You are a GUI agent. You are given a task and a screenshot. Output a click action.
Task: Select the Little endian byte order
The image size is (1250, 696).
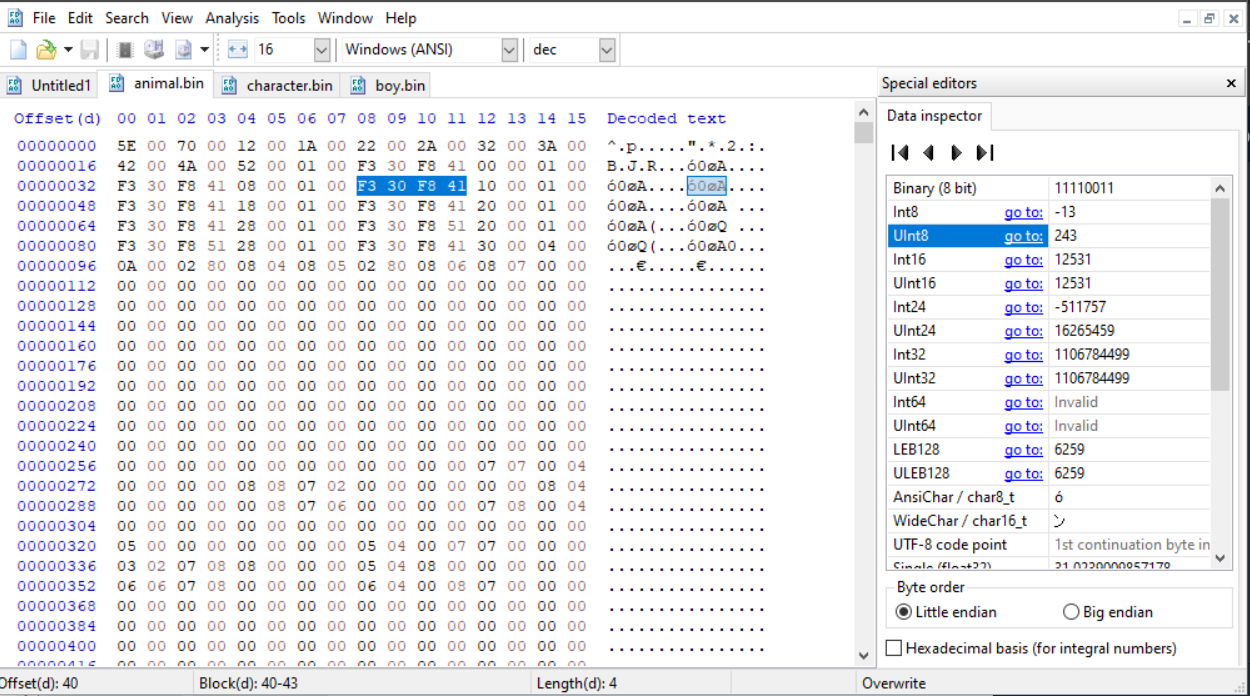pyautogui.click(x=946, y=612)
